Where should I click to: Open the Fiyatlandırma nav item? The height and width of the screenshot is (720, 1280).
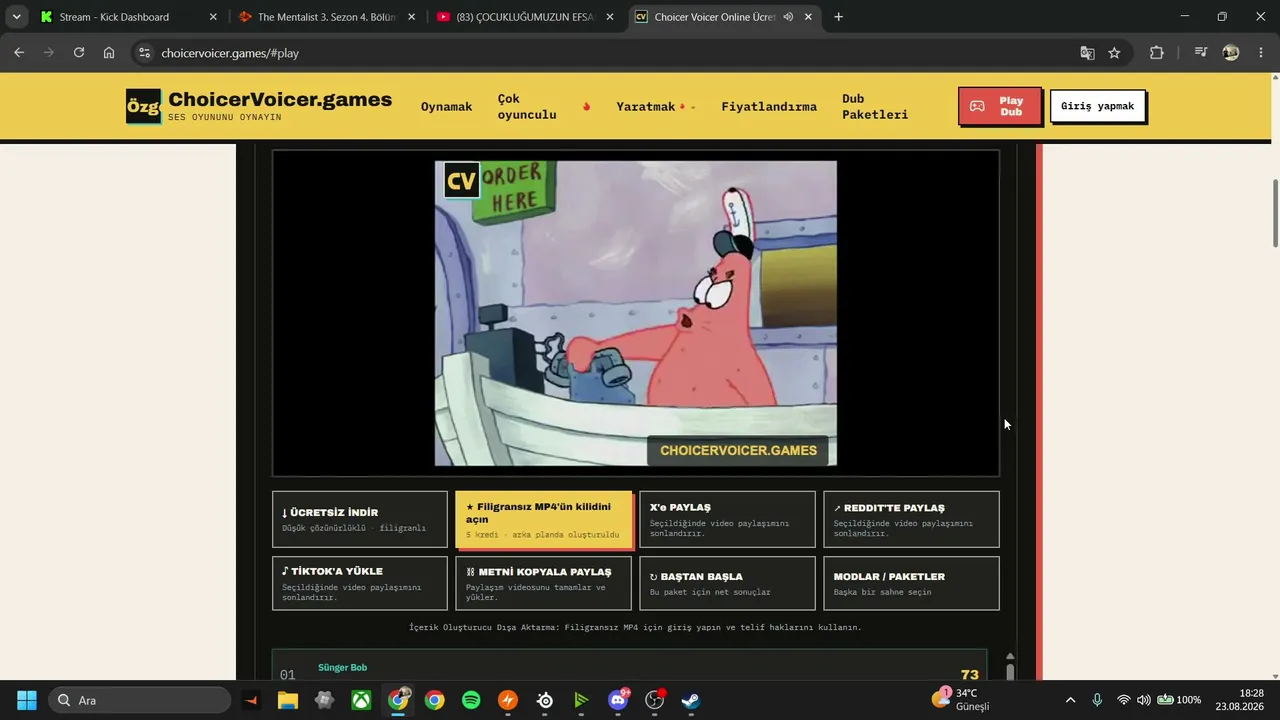pos(769,107)
